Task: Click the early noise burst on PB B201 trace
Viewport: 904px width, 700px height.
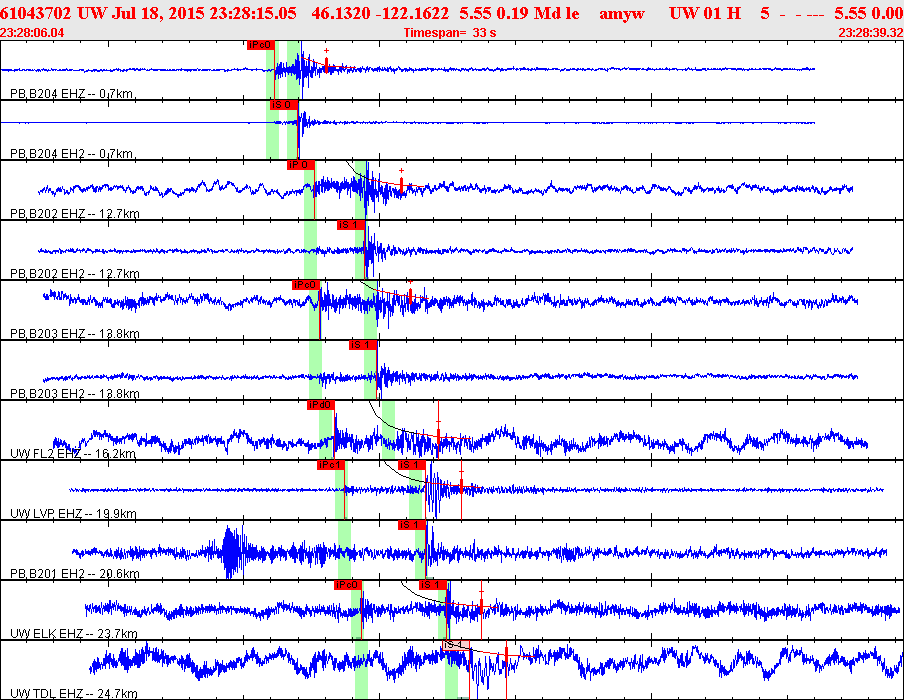Action: pos(232,551)
